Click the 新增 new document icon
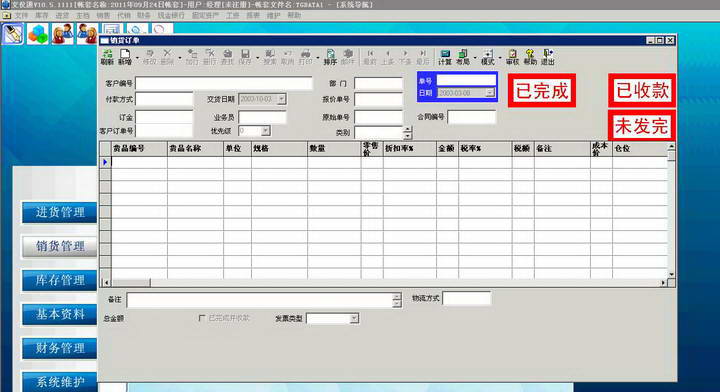The width and height of the screenshot is (720, 392). click(x=124, y=57)
